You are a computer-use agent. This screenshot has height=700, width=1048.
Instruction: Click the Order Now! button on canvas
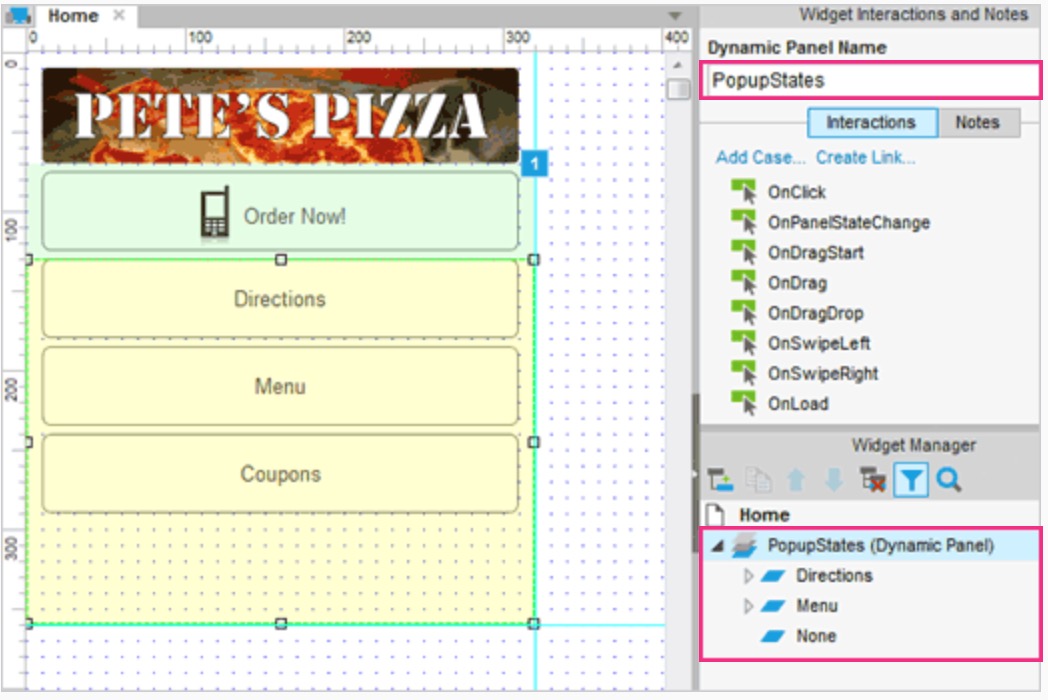280,211
